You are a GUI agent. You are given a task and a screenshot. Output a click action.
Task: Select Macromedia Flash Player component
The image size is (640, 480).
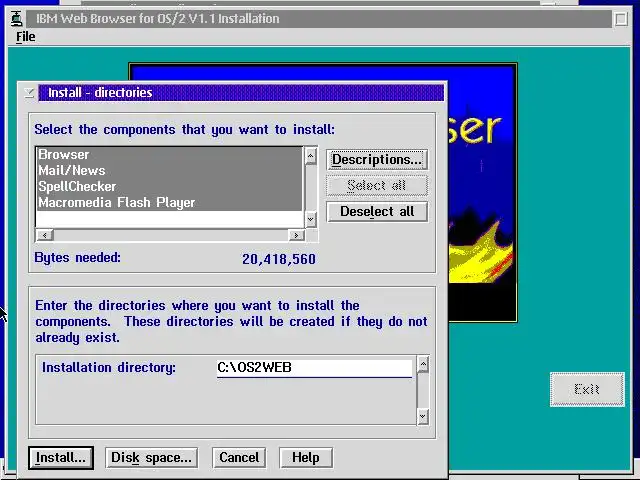(169, 202)
